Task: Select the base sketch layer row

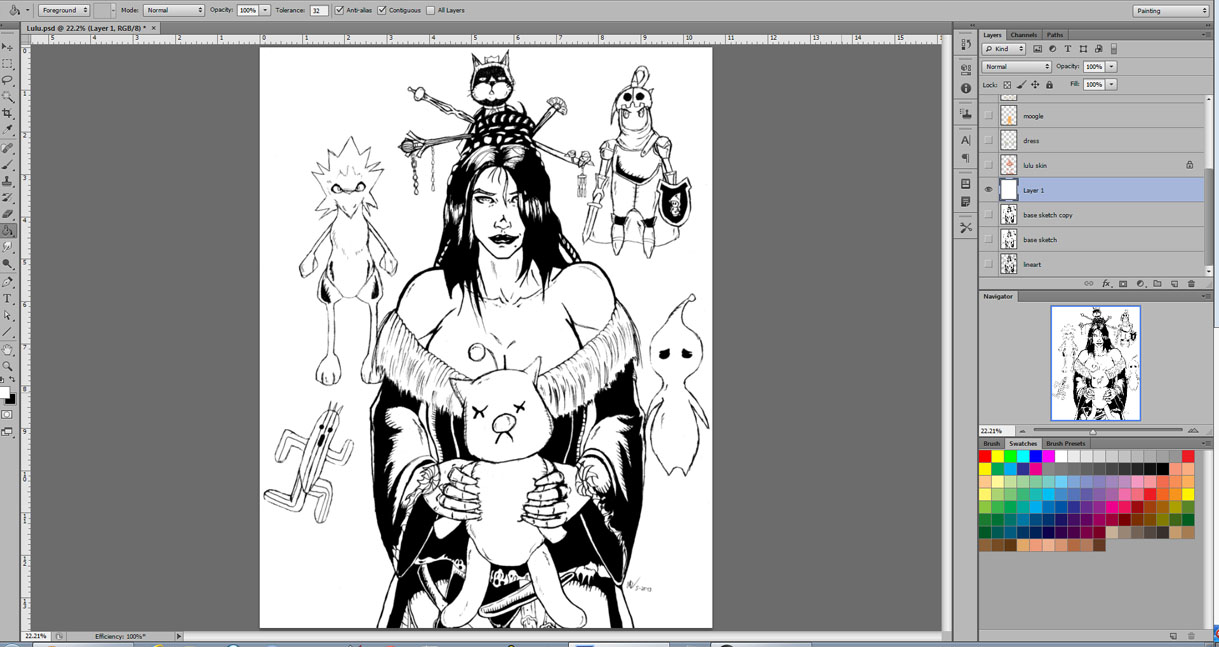Action: [x=1093, y=240]
